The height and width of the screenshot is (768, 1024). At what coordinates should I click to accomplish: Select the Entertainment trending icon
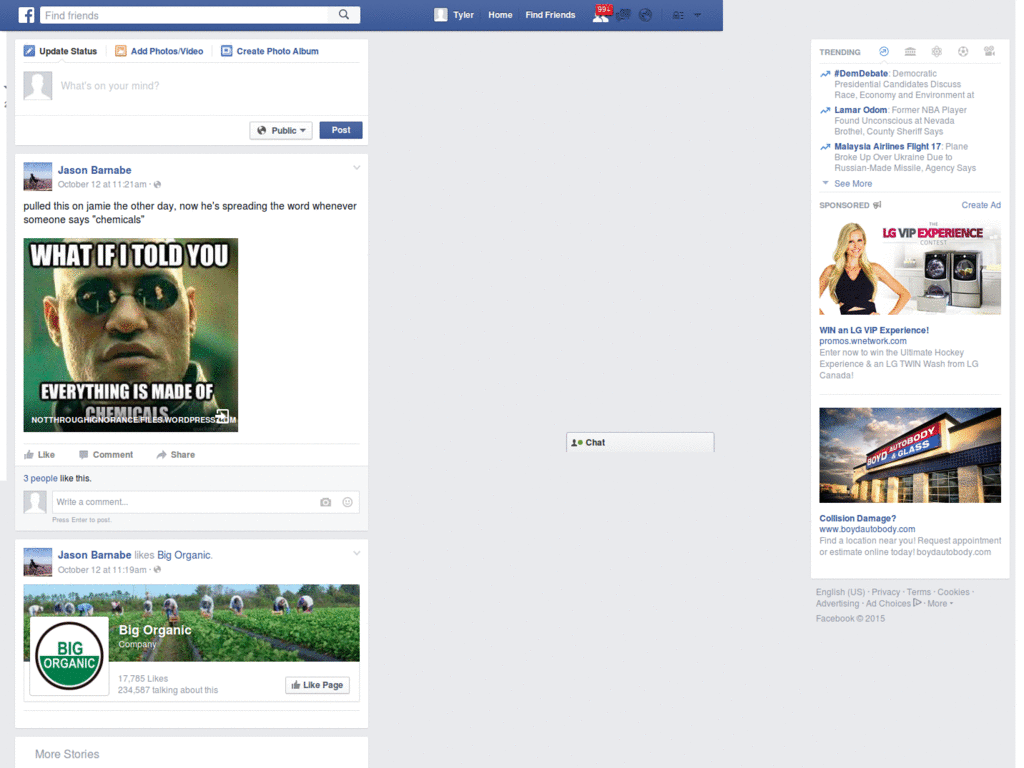point(989,52)
